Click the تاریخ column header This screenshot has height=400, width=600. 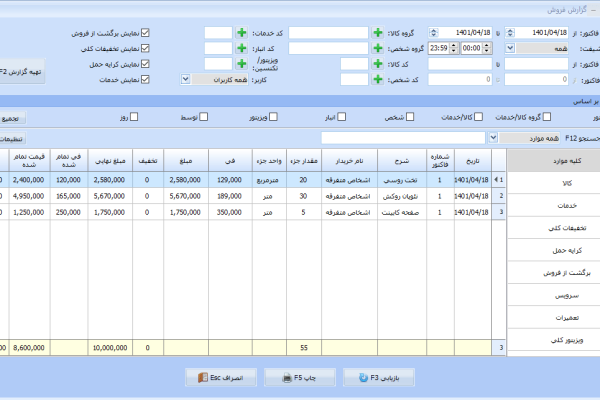(473, 161)
